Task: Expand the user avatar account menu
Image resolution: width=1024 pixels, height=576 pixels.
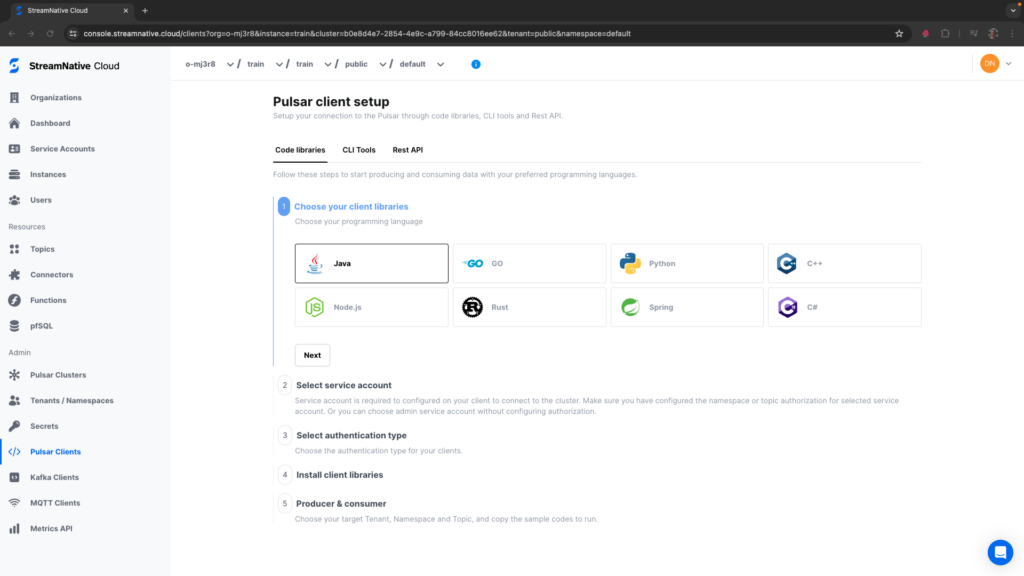Action: 996,64
